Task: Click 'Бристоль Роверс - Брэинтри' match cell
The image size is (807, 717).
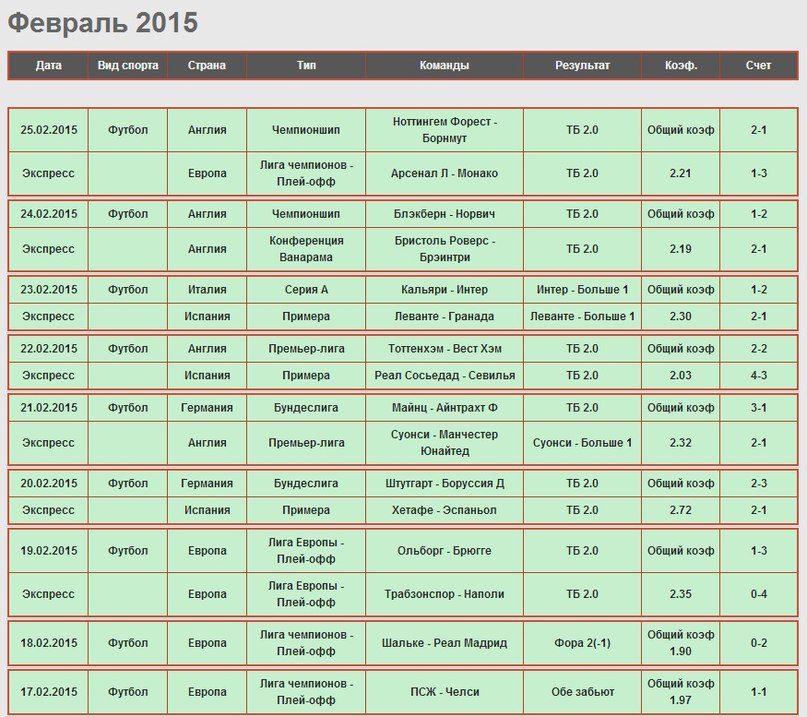Action: [444, 249]
